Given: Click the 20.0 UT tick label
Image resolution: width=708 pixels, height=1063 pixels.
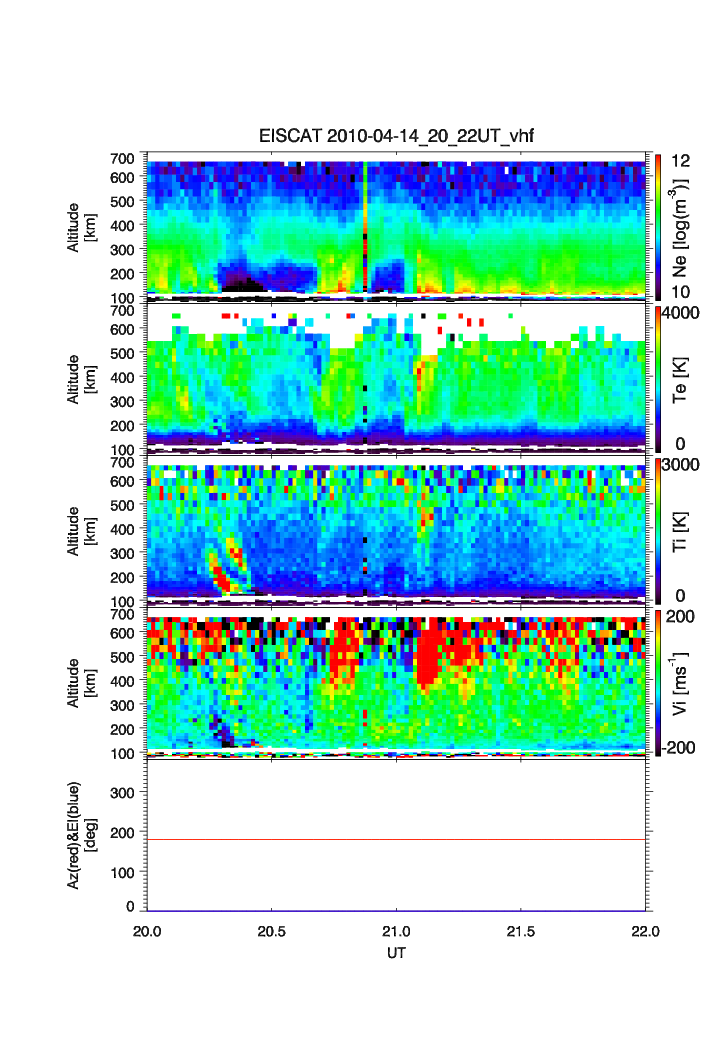Looking at the screenshot, I should [147, 931].
